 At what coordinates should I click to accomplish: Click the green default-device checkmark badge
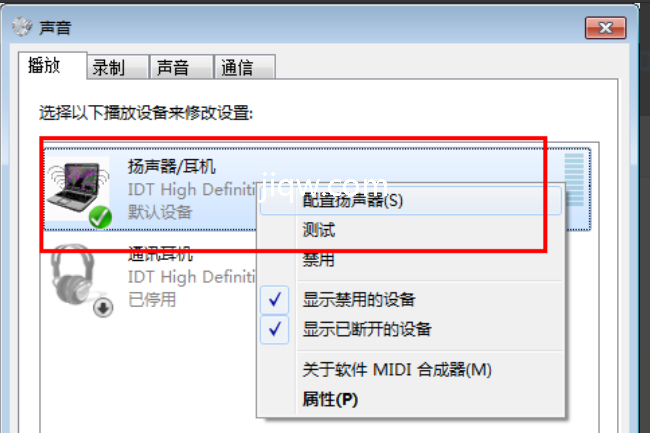coord(100,217)
